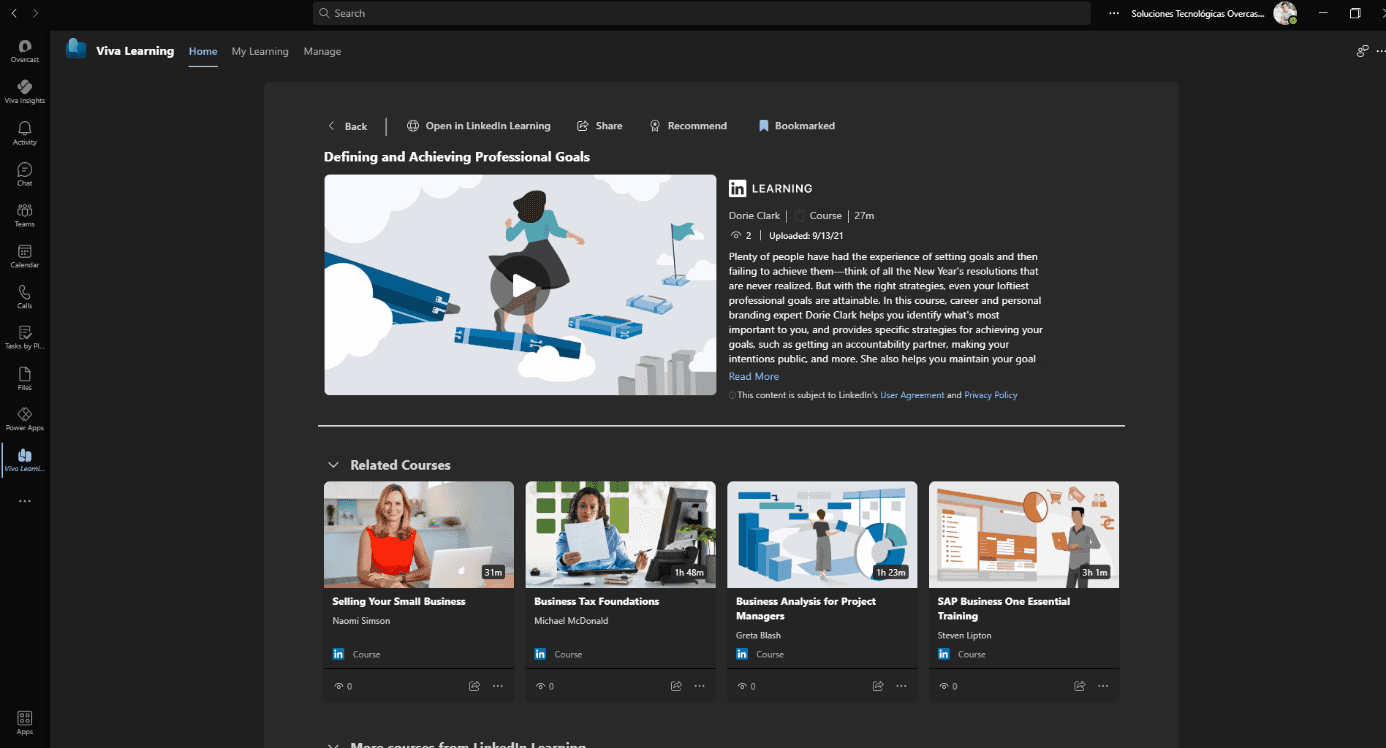The height and width of the screenshot is (748, 1386).
Task: Click the Business Tax Foundations title
Action: [x=597, y=602]
